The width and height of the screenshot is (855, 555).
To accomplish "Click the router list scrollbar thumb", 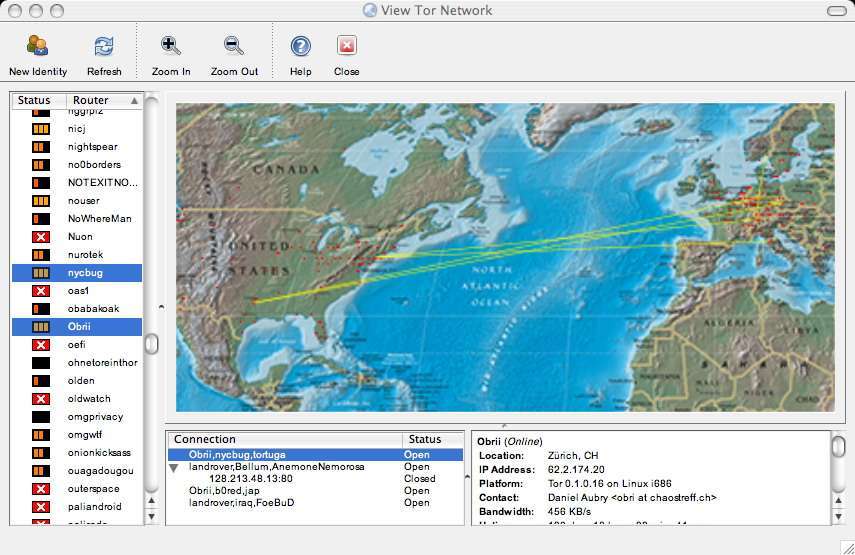I will point(152,344).
